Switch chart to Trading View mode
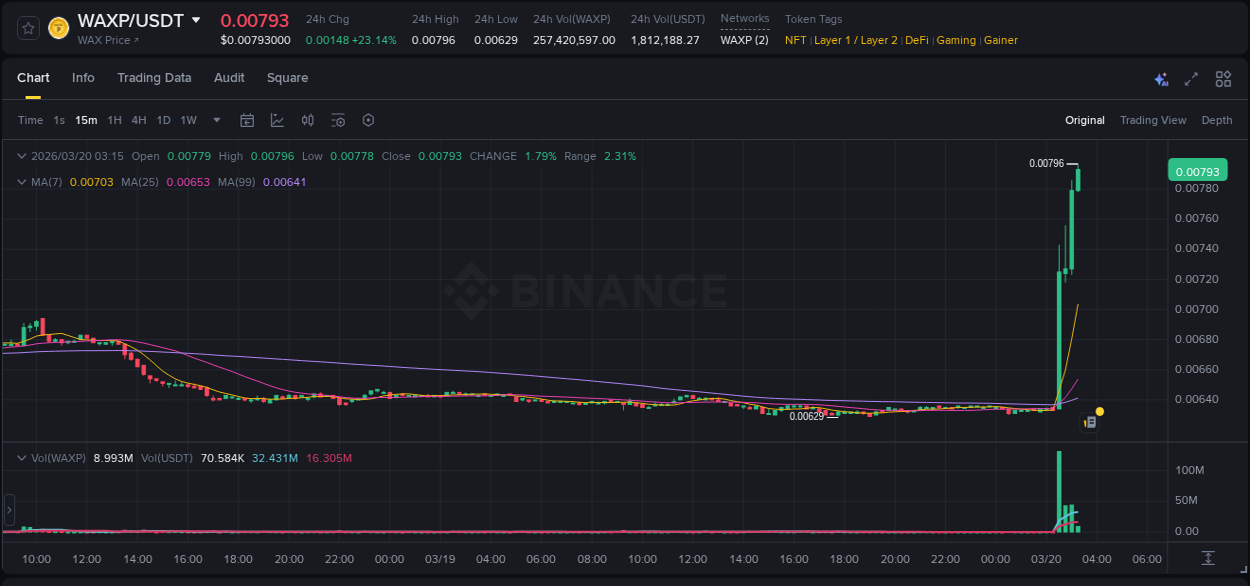1250x586 pixels. (1152, 120)
